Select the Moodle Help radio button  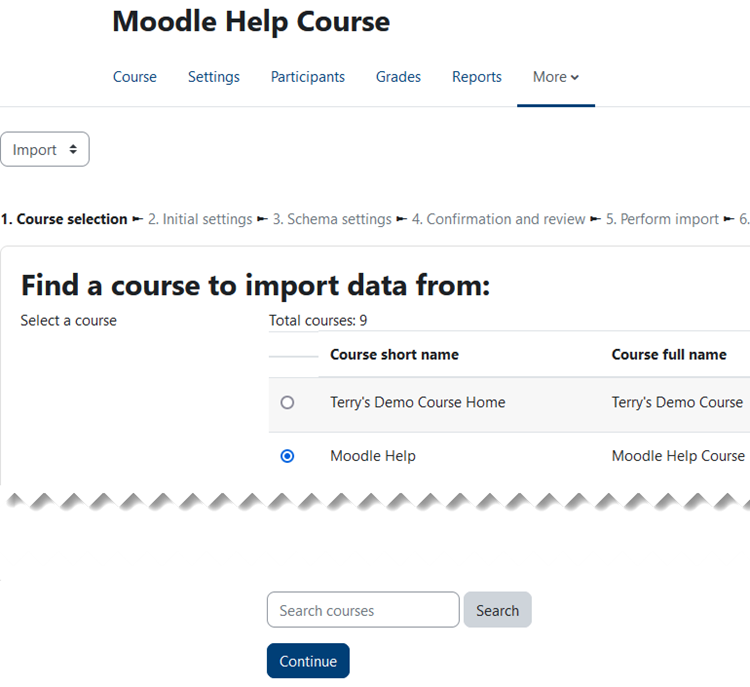tap(287, 456)
